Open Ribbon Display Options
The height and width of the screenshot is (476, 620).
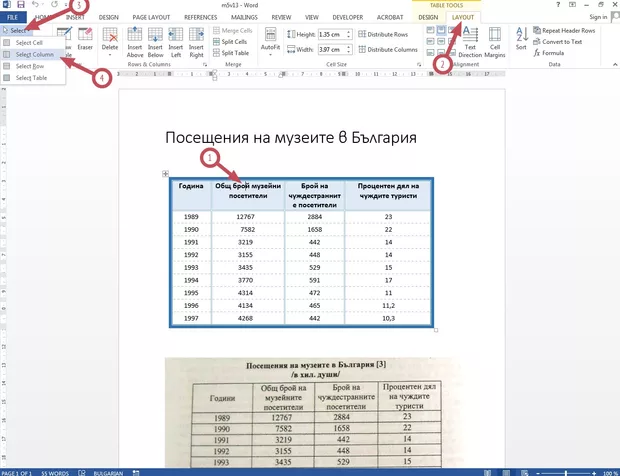(572, 5)
